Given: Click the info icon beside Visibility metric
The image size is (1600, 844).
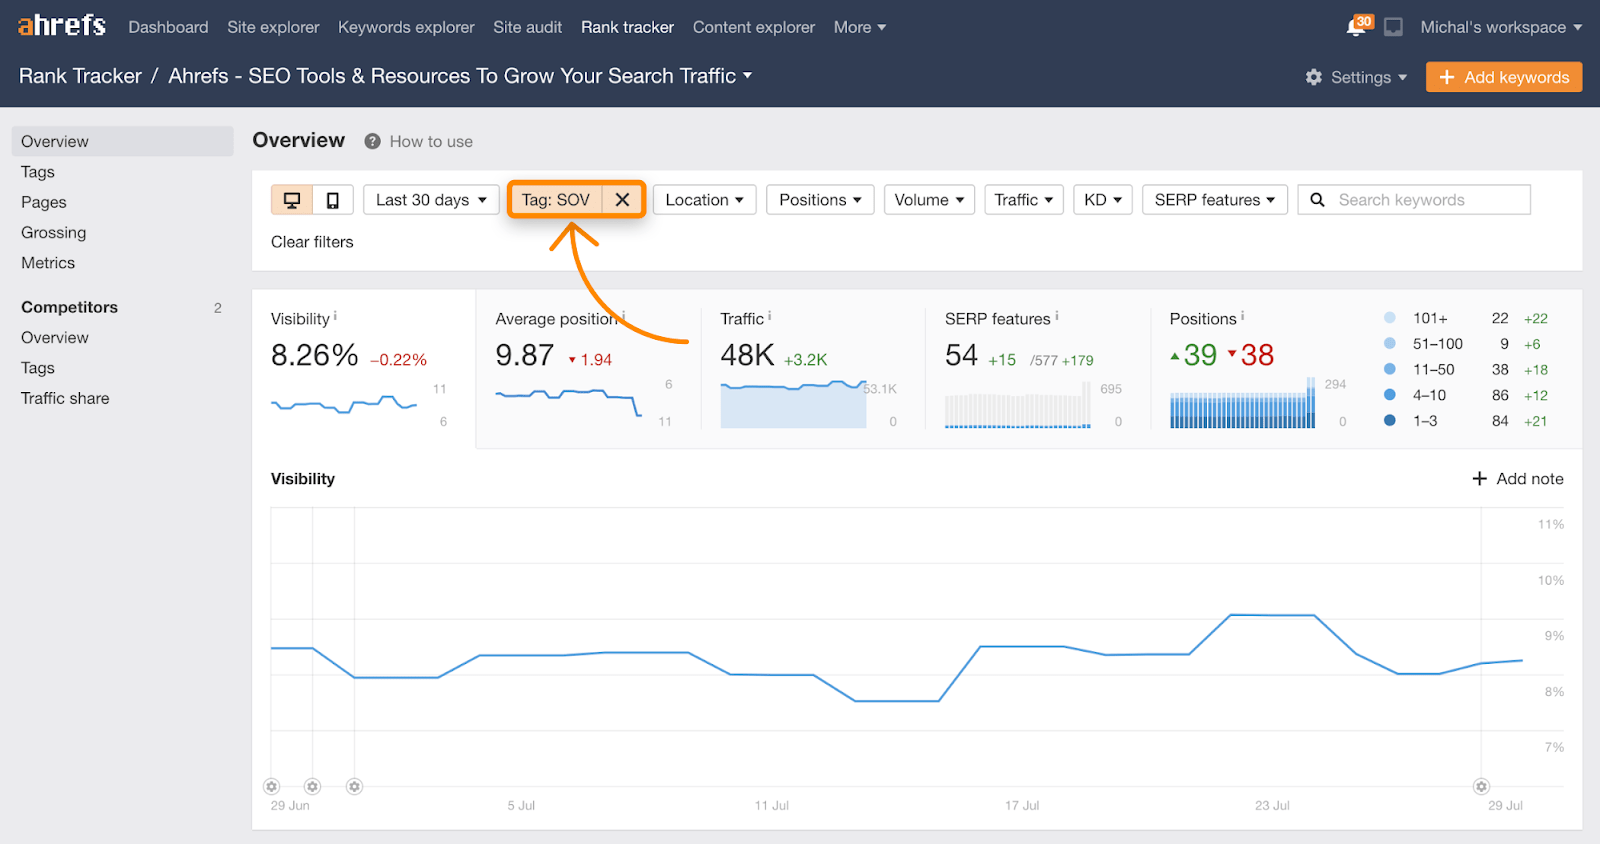Looking at the screenshot, I should pos(335,316).
